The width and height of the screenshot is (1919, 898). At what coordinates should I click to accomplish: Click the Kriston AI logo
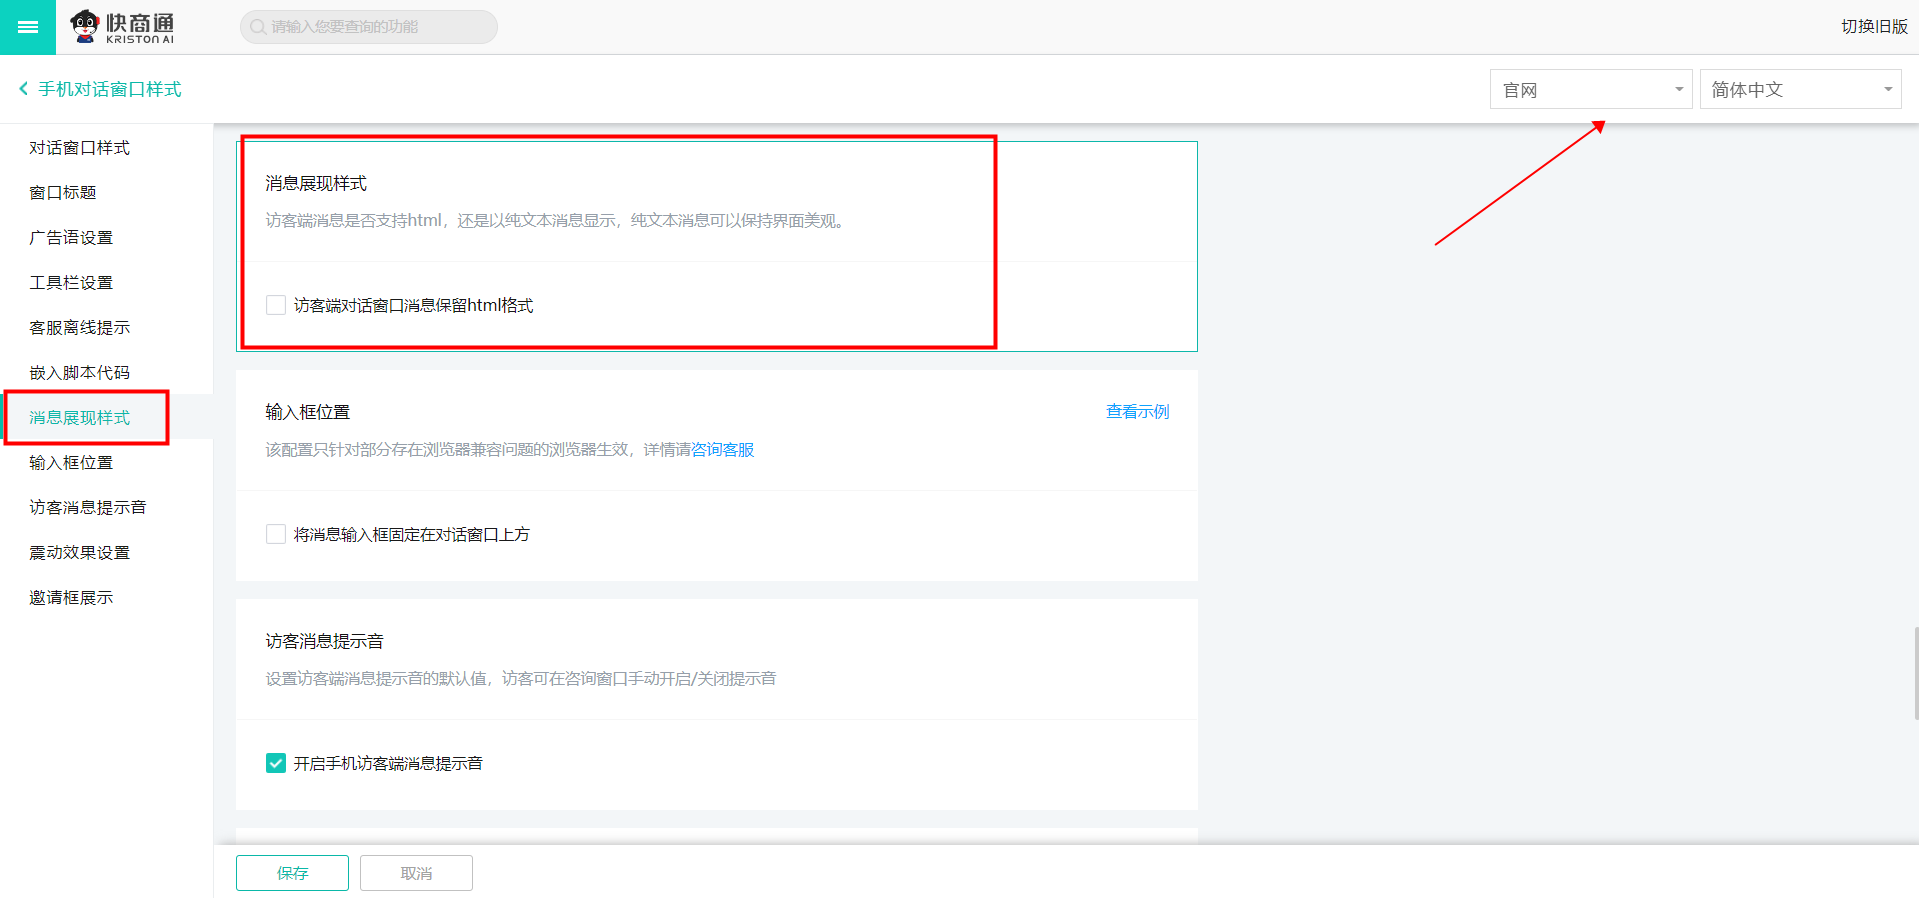(x=122, y=27)
